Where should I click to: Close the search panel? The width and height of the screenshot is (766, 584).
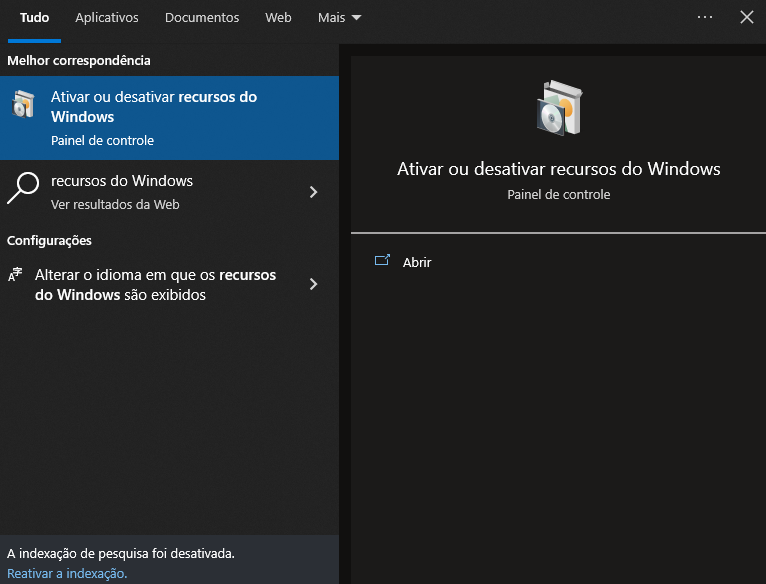pos(746,17)
